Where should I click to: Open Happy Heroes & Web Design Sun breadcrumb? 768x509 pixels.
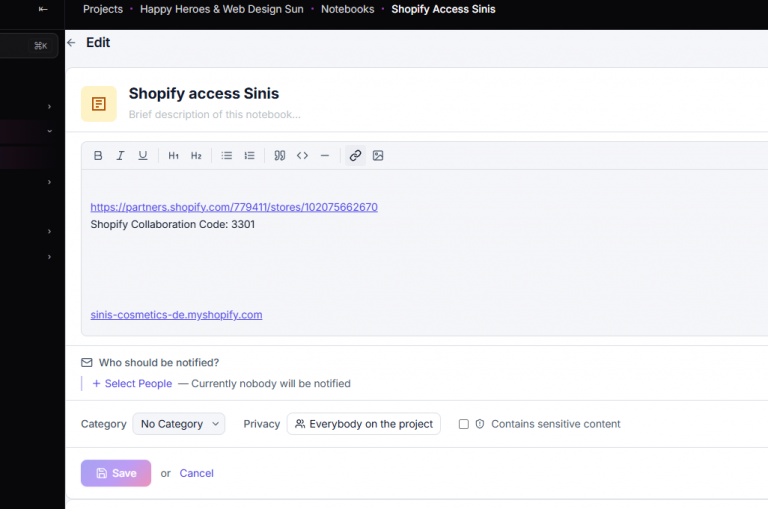222,9
